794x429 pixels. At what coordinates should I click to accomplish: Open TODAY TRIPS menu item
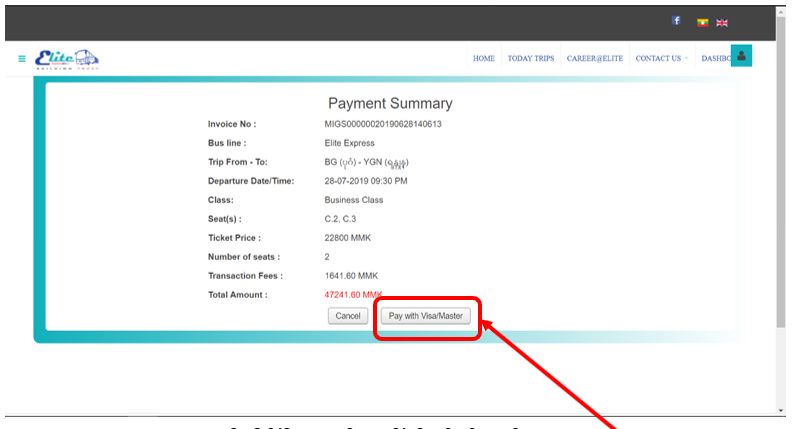[x=530, y=59]
